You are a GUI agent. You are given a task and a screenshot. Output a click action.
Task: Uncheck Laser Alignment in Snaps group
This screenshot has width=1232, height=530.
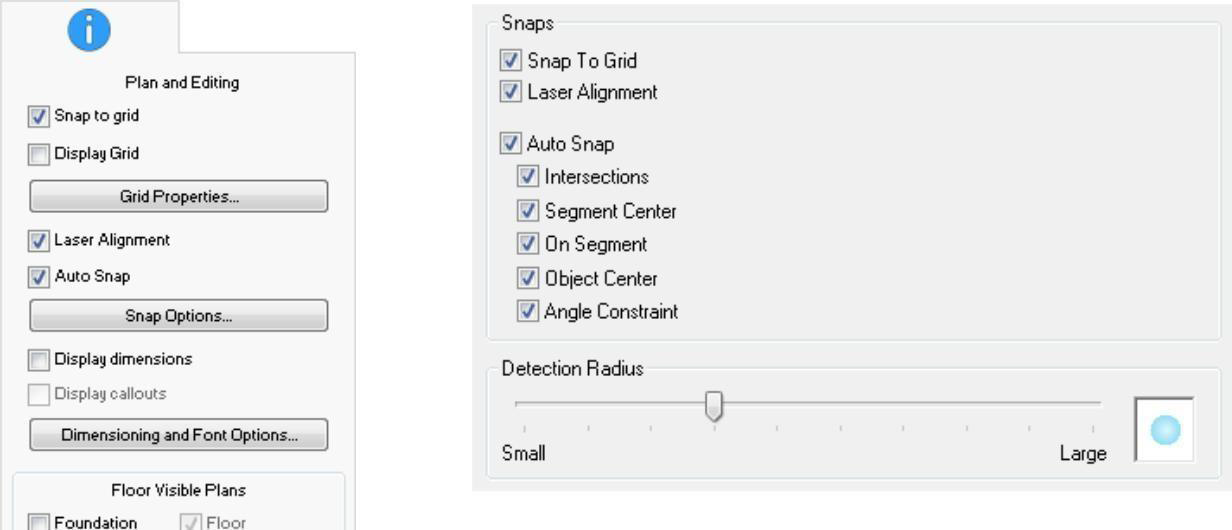pyautogui.click(x=511, y=92)
